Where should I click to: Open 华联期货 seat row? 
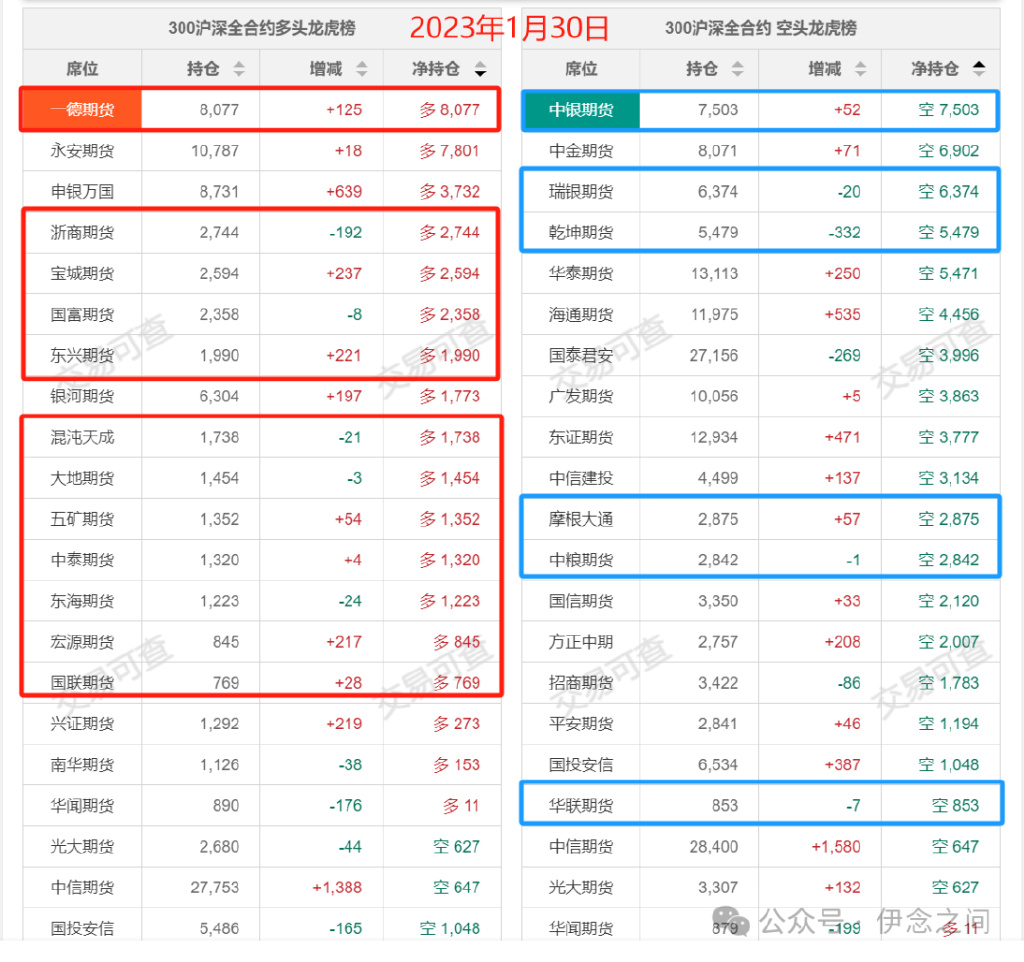[761, 805]
